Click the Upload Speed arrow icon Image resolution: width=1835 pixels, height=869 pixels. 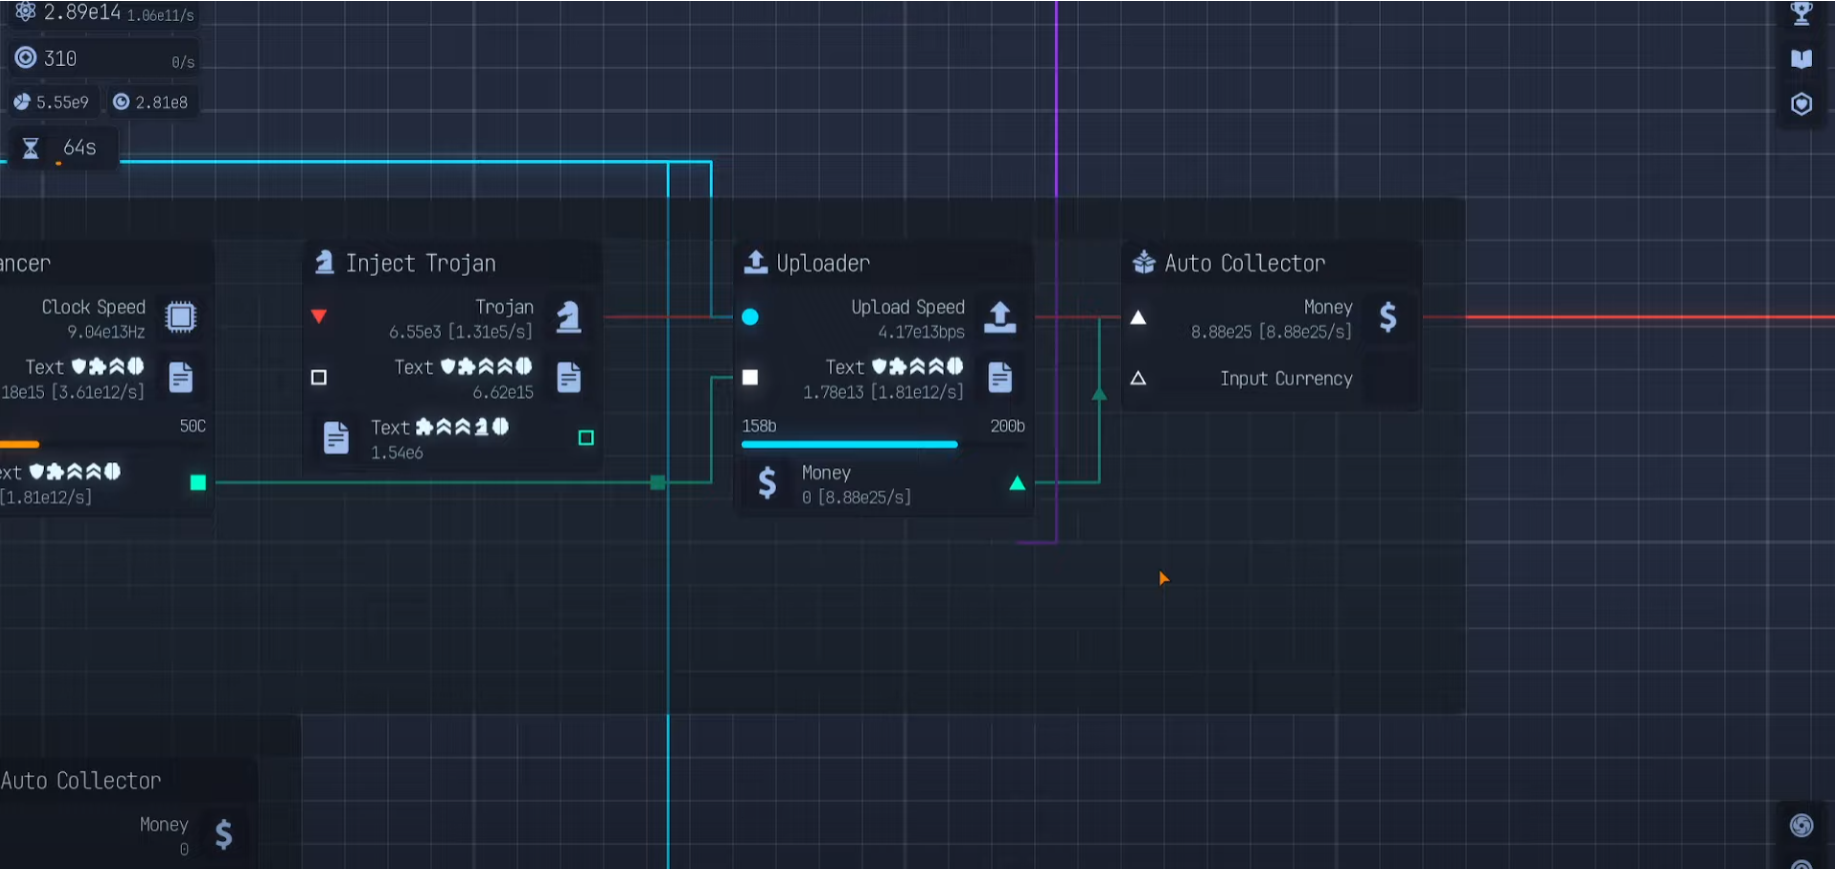click(1000, 317)
